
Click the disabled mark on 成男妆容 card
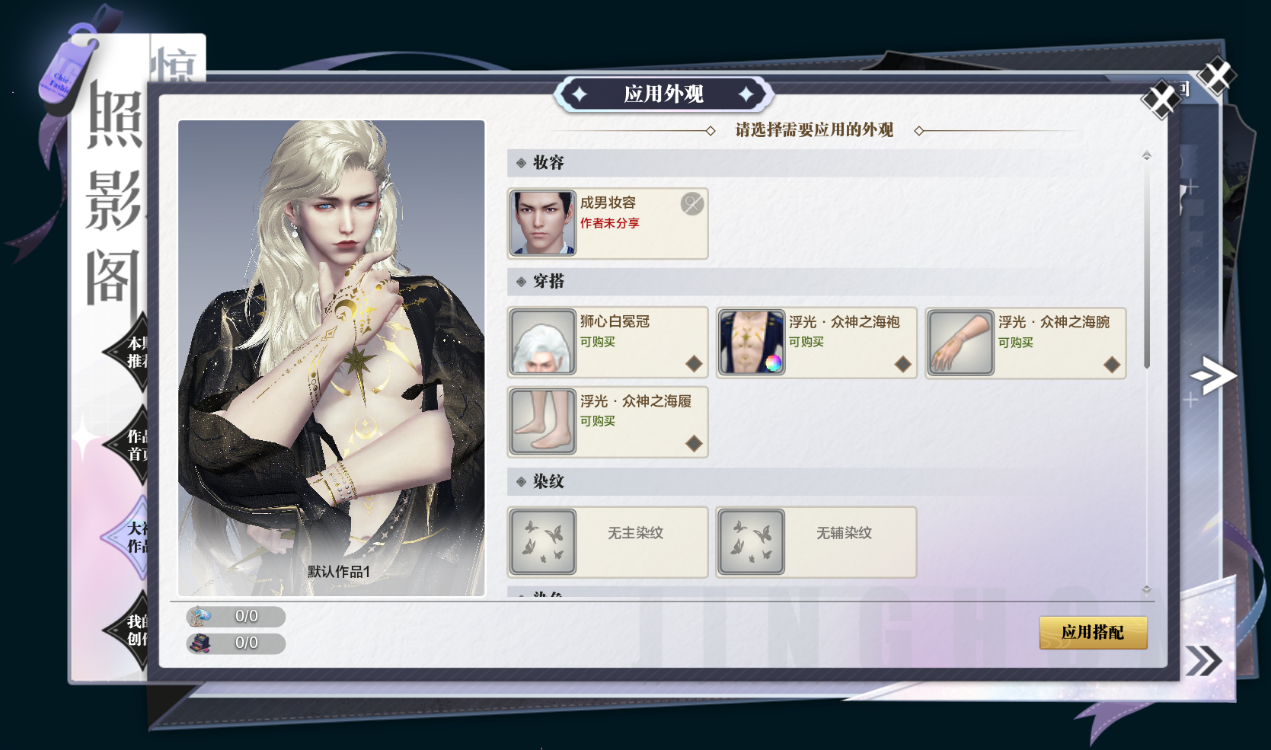pos(692,204)
